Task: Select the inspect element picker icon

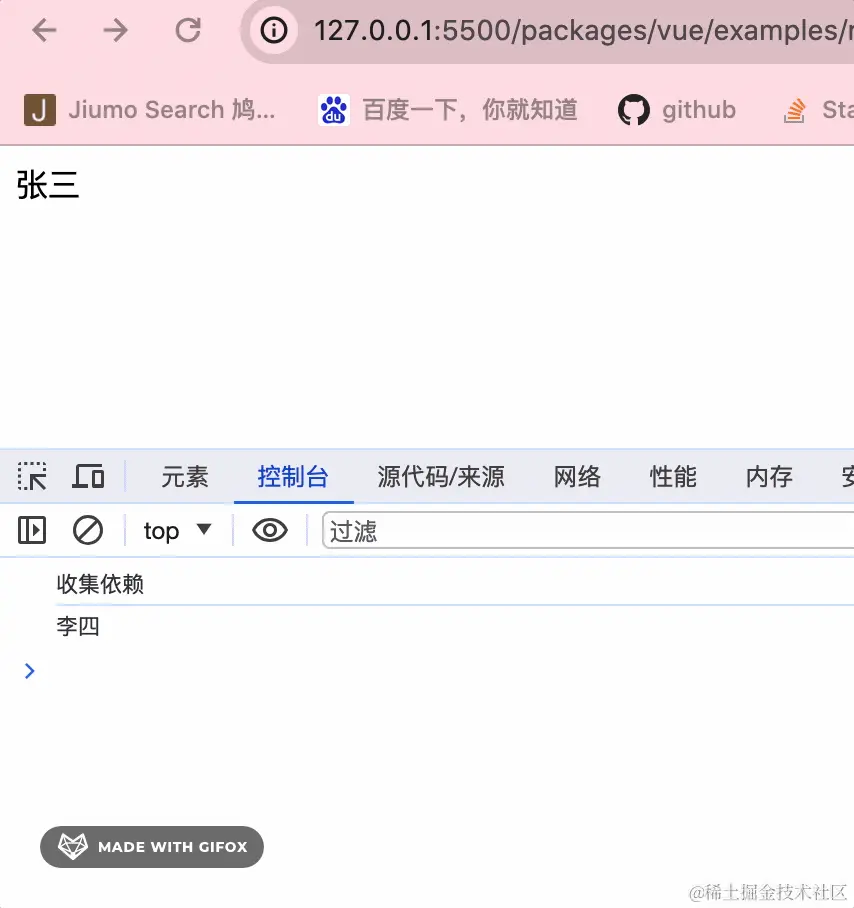Action: tap(32, 477)
